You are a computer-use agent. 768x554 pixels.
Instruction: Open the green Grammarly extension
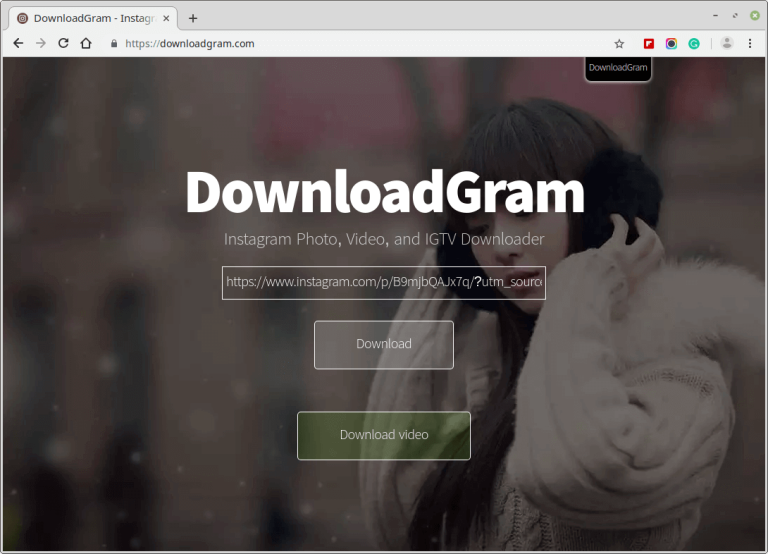[693, 44]
